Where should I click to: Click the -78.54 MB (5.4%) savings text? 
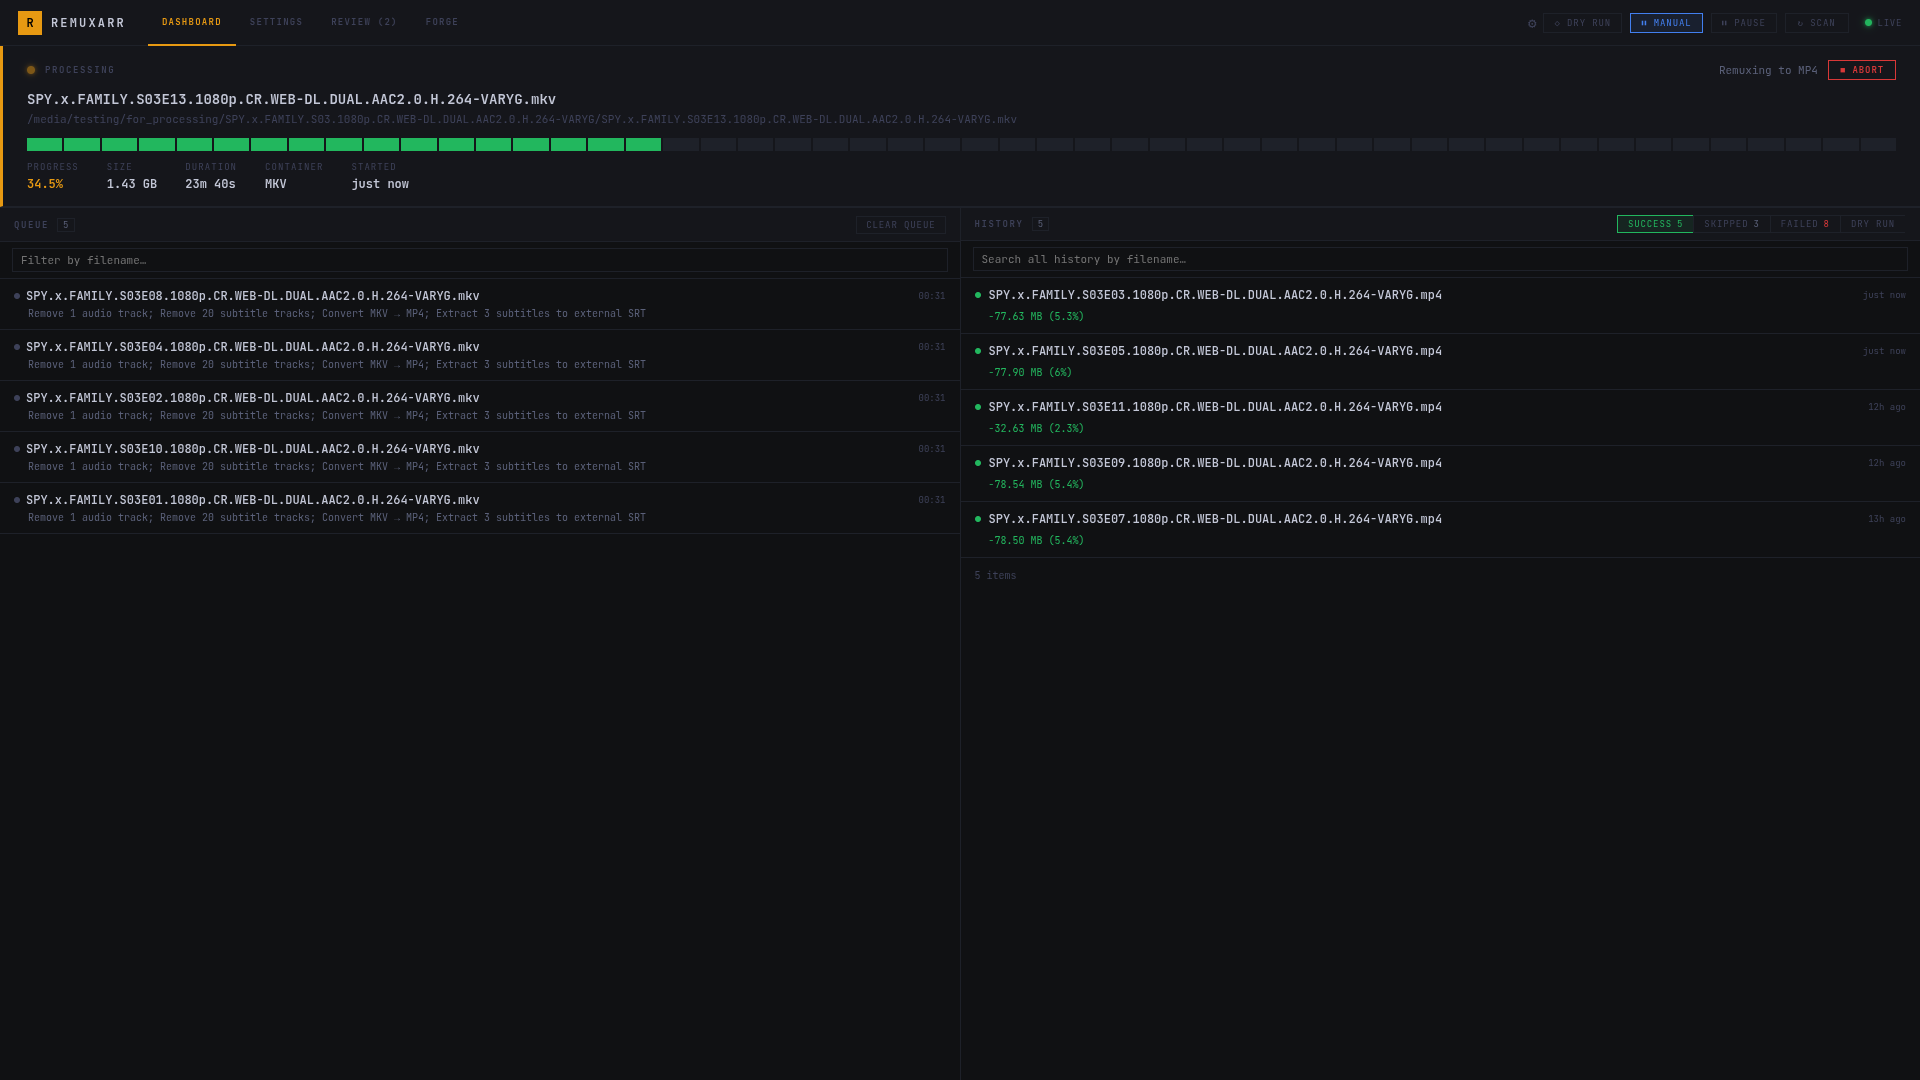pyautogui.click(x=1036, y=485)
